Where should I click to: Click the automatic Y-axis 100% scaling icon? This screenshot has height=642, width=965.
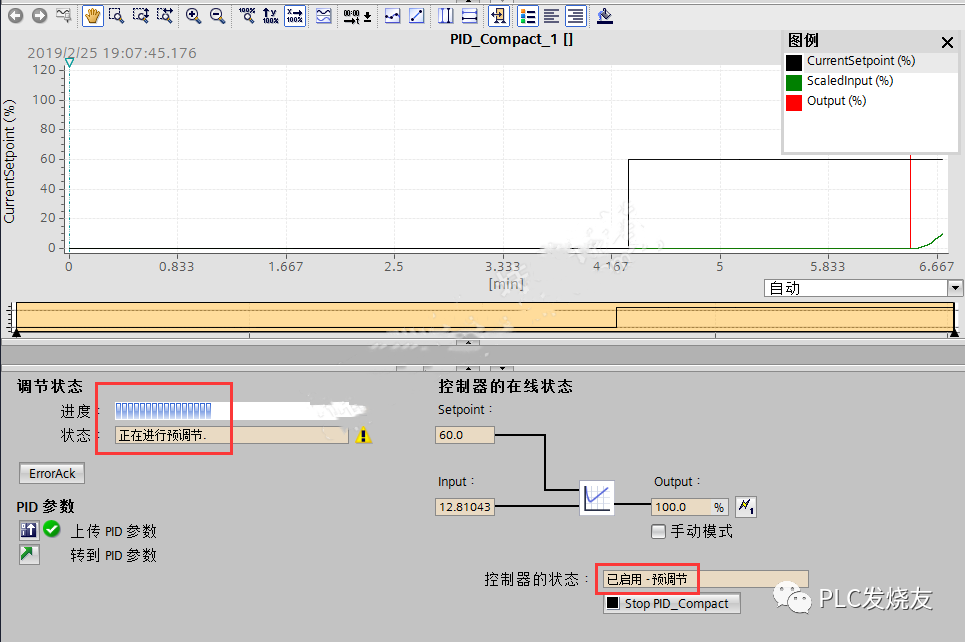coord(271,15)
